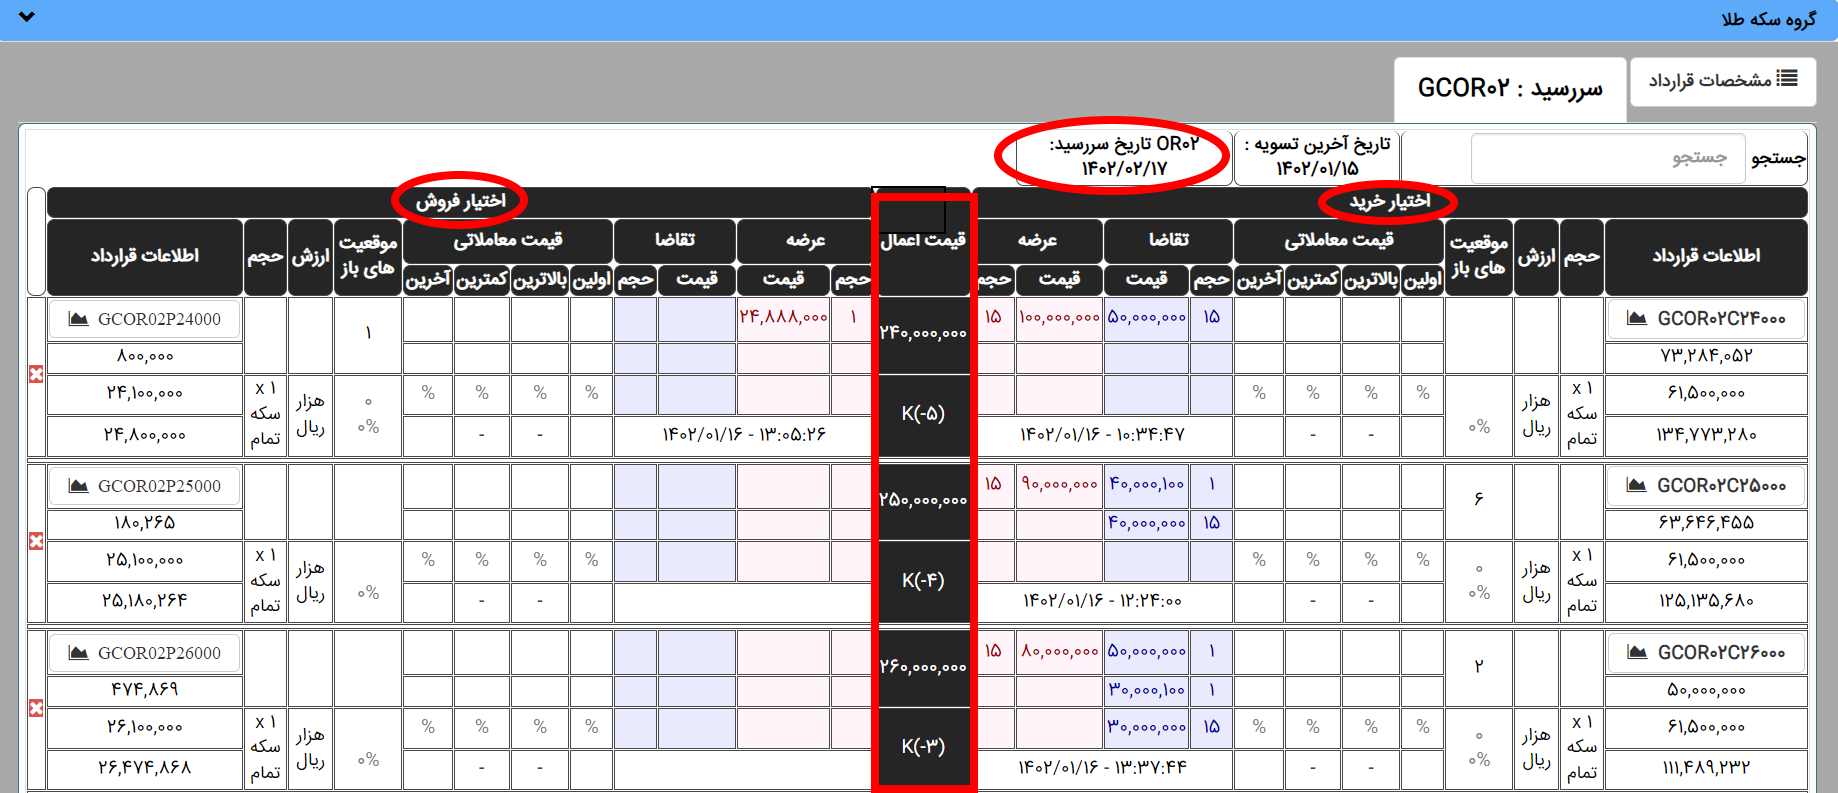Viewport: 1838px width, 793px height.
Task: Click the call timestamp ending ۱۳:۳۷:۴۴
Action: tap(1103, 768)
